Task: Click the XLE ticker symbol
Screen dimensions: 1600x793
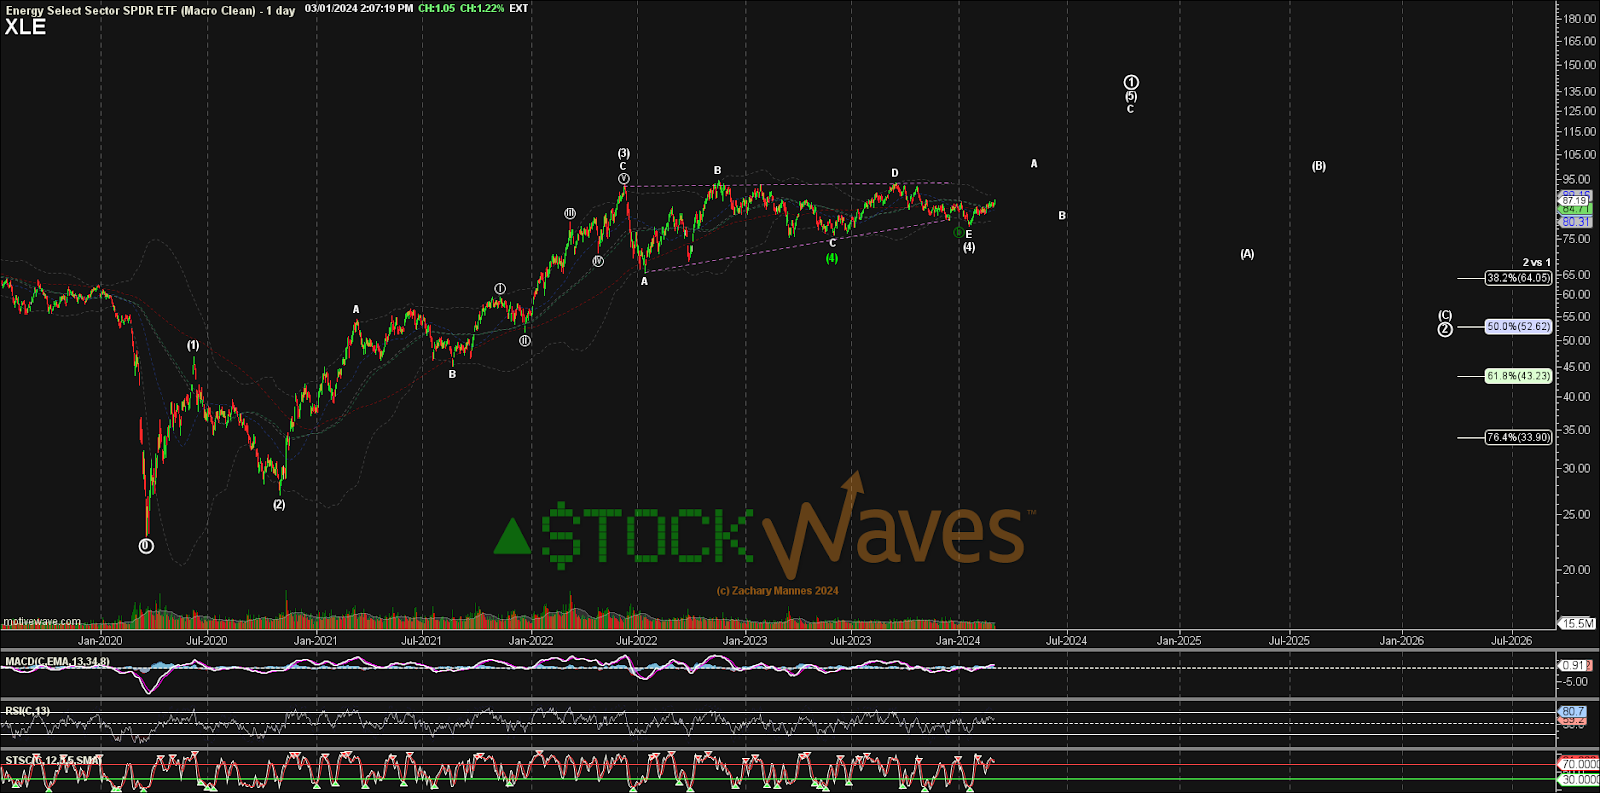Action: [25, 27]
